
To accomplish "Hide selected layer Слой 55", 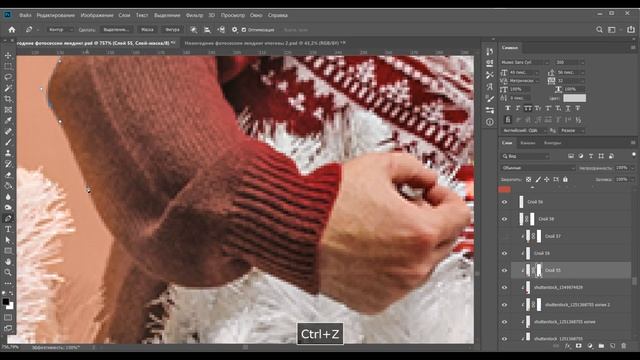I will click(x=504, y=271).
